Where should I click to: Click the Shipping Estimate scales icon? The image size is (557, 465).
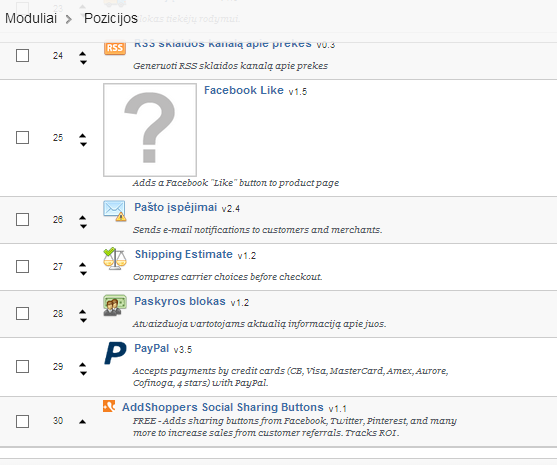(115, 258)
